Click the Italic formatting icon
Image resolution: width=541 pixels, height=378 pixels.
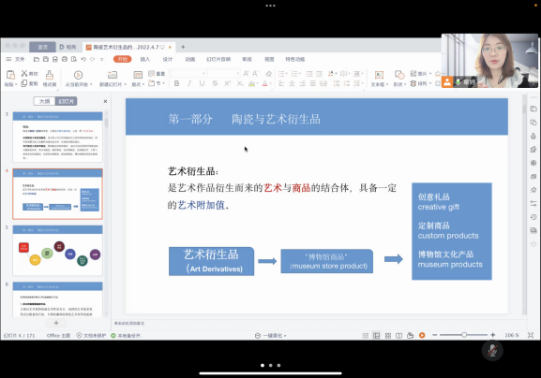(x=189, y=83)
